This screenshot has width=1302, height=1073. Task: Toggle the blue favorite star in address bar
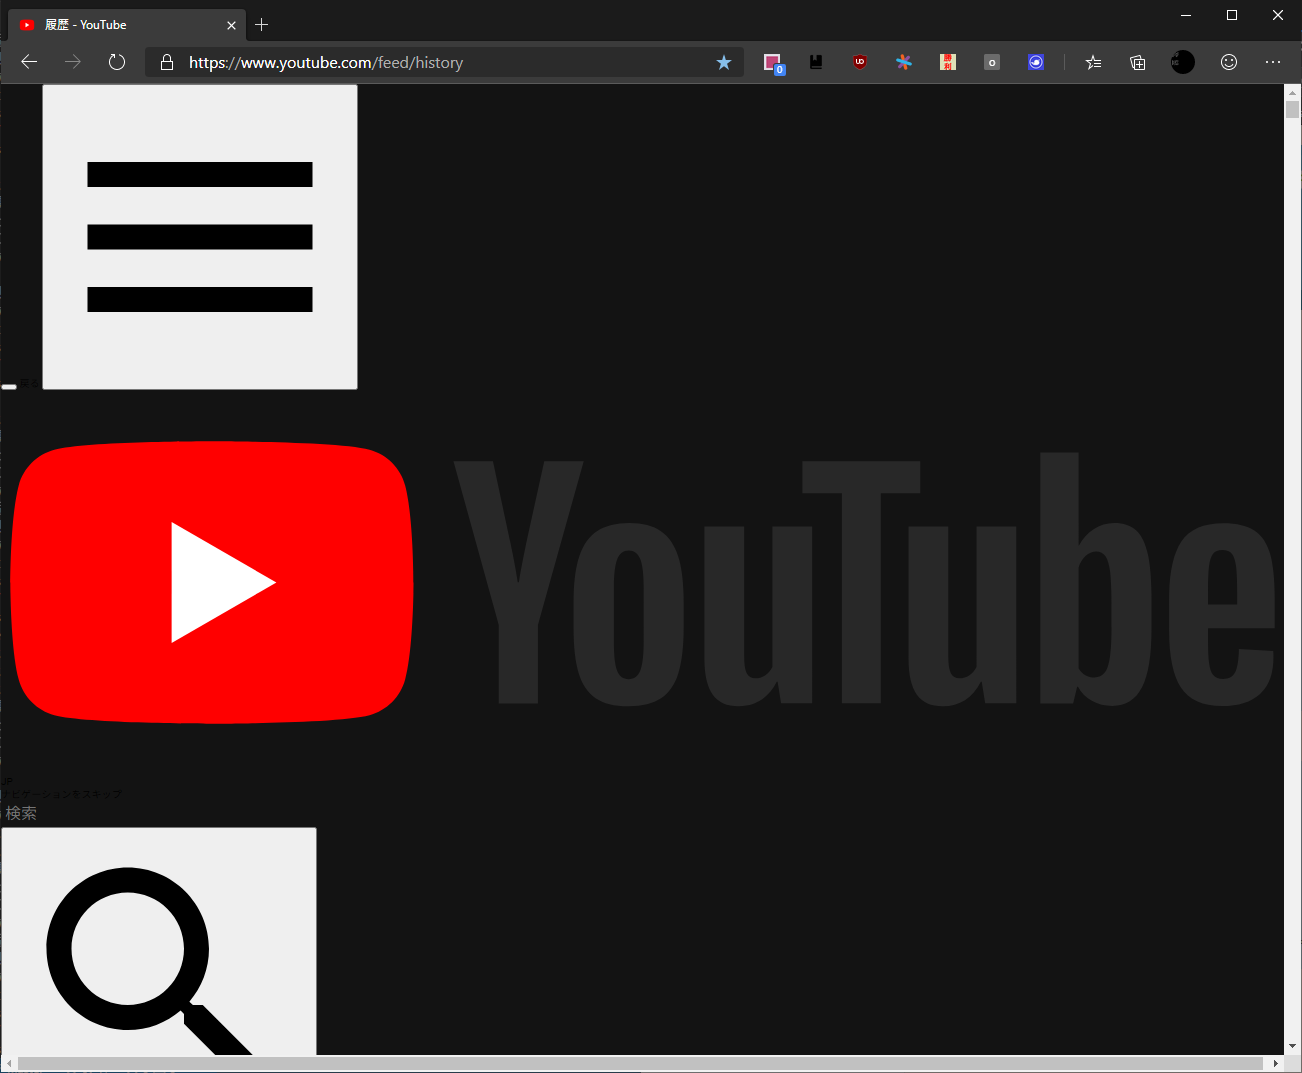coord(724,62)
